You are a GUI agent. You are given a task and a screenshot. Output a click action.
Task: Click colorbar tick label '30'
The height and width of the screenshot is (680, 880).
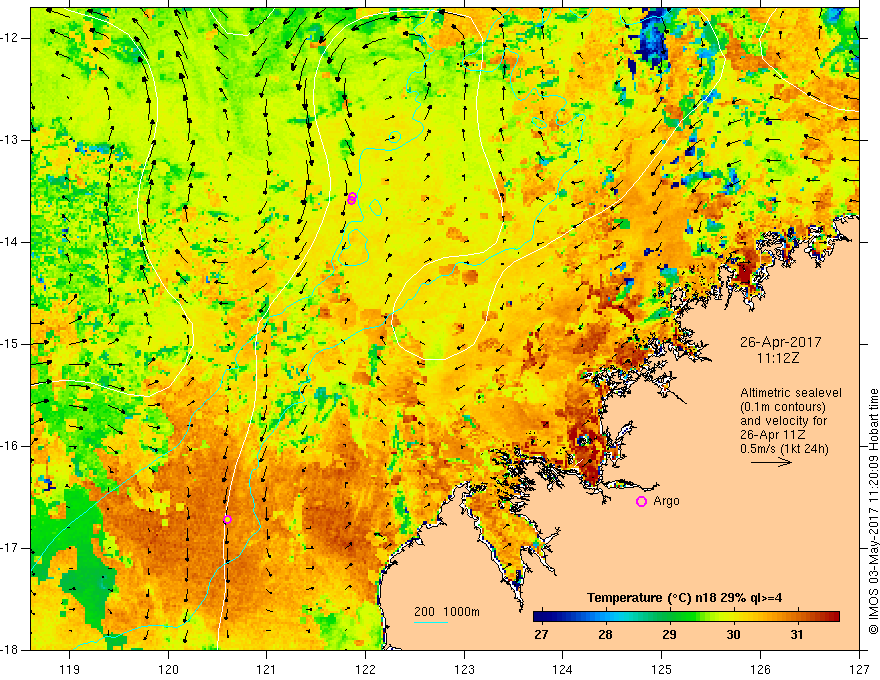pos(733,635)
